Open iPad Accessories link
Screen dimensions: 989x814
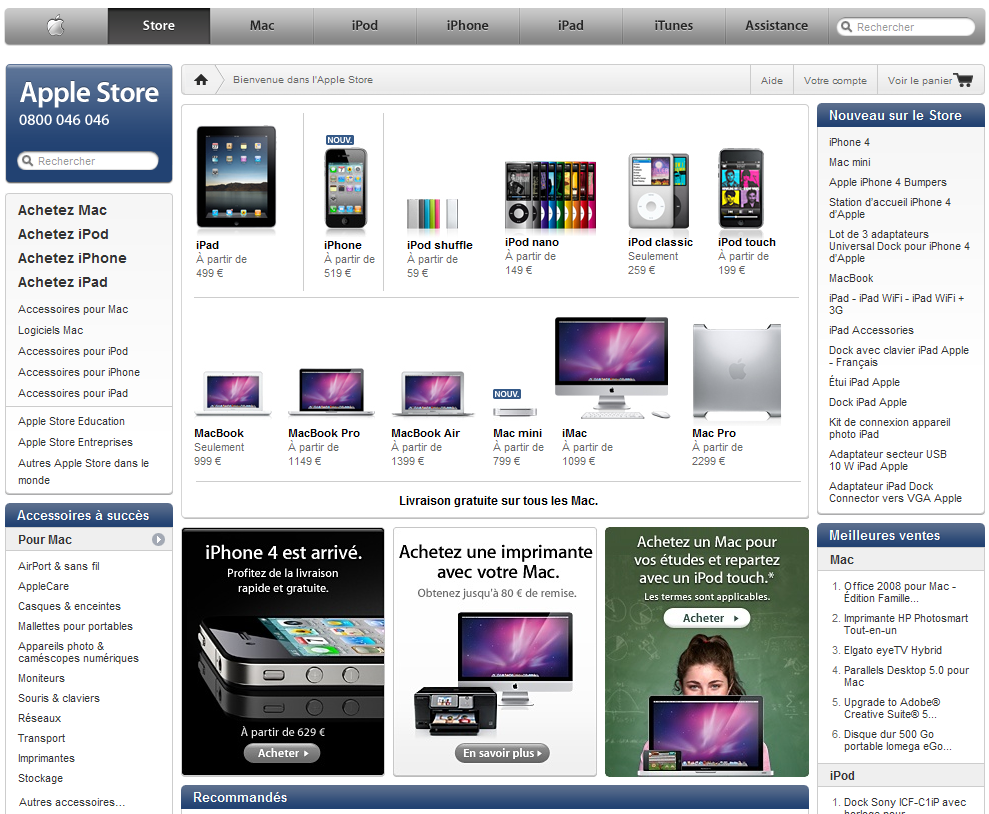click(x=871, y=330)
